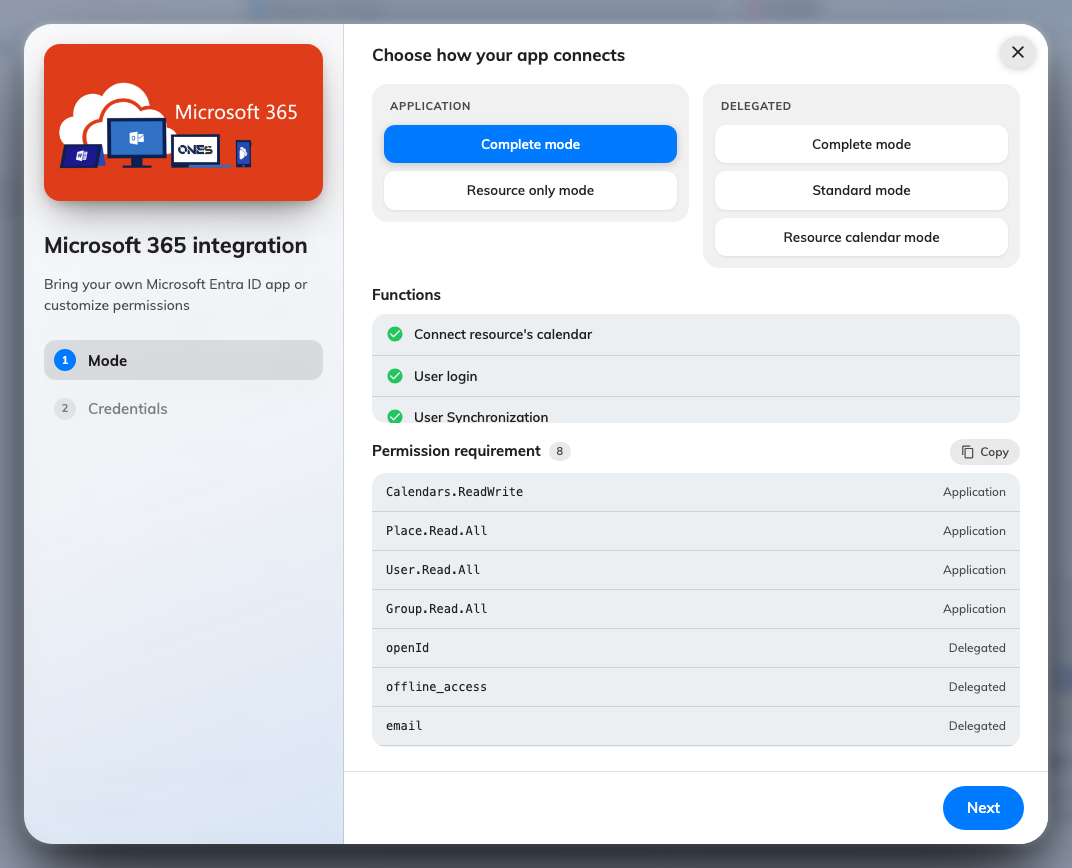1072x868 pixels.
Task: Choose Resource calendar mode
Action: coord(861,237)
